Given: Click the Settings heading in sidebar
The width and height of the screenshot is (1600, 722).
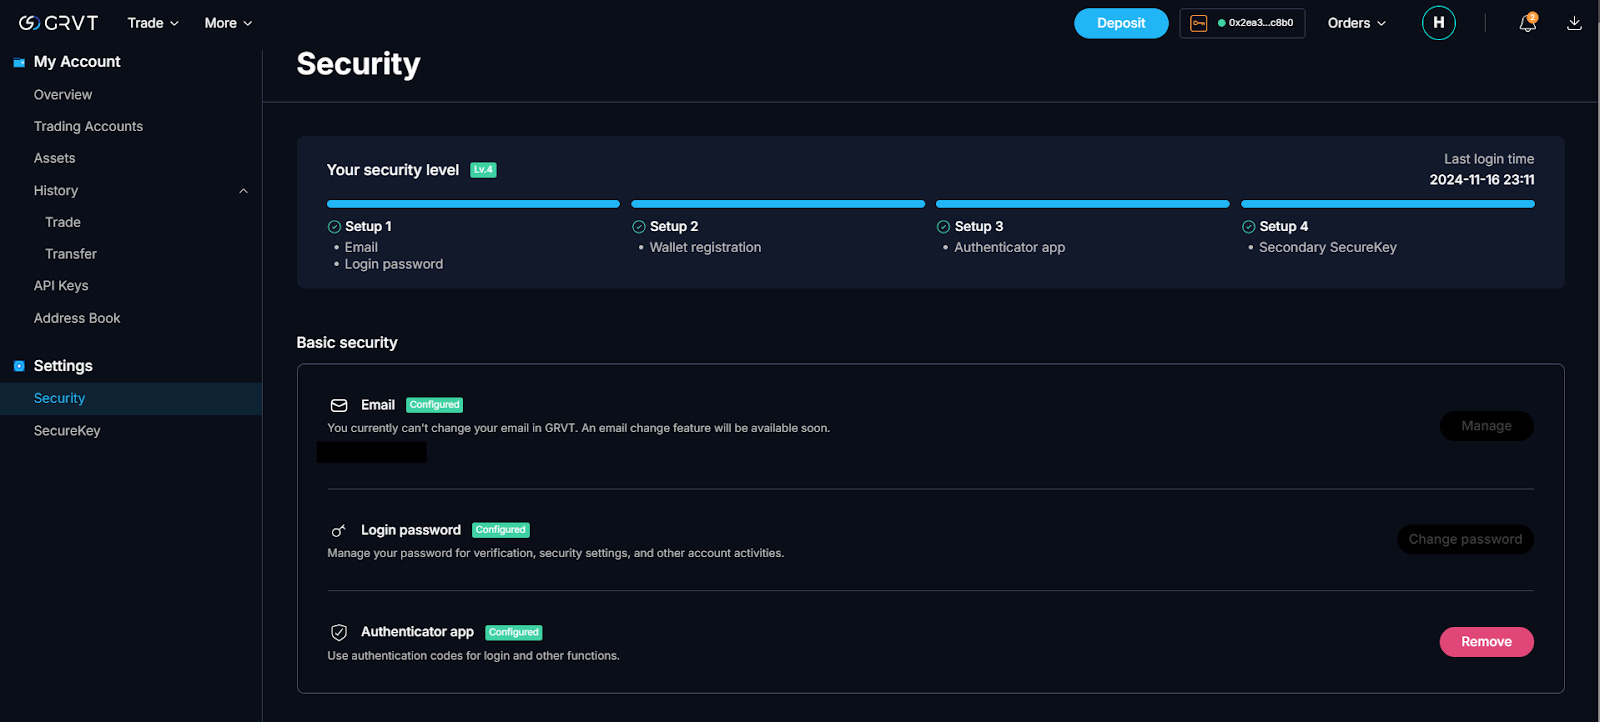Looking at the screenshot, I should 63,366.
